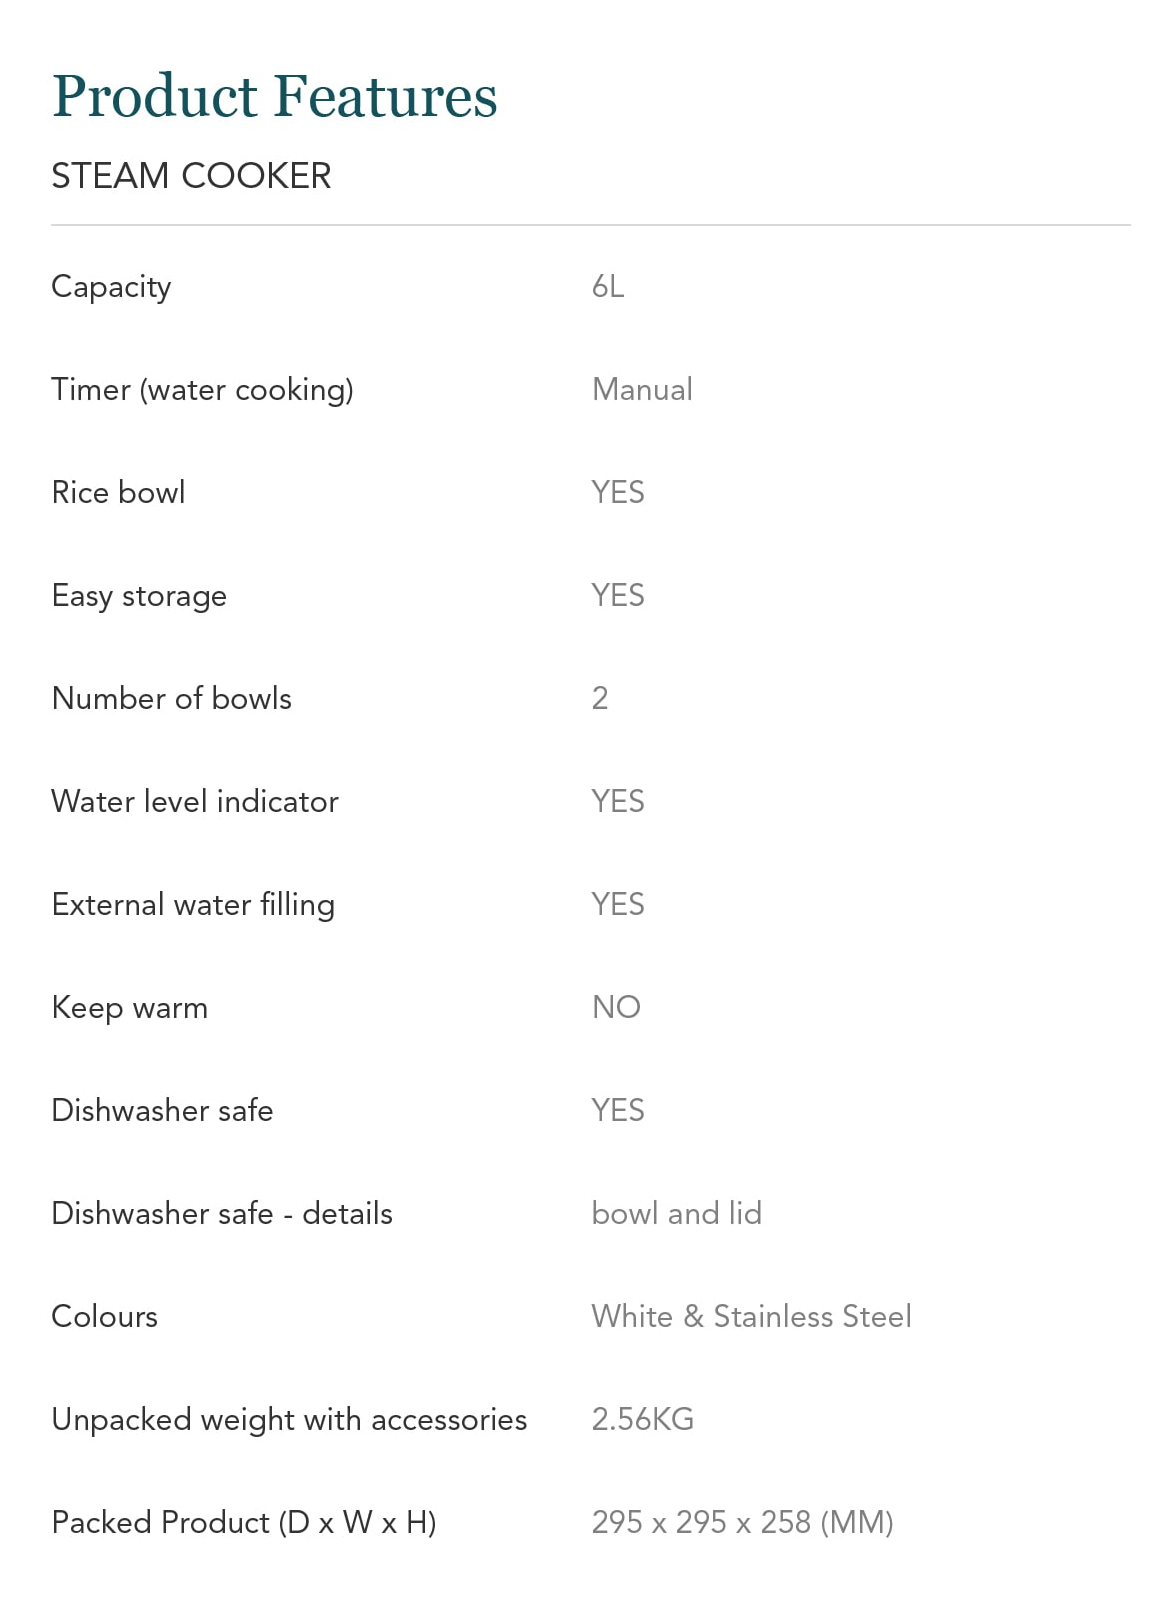Click the Keep warm label
The width and height of the screenshot is (1160, 1624).
(x=129, y=1008)
